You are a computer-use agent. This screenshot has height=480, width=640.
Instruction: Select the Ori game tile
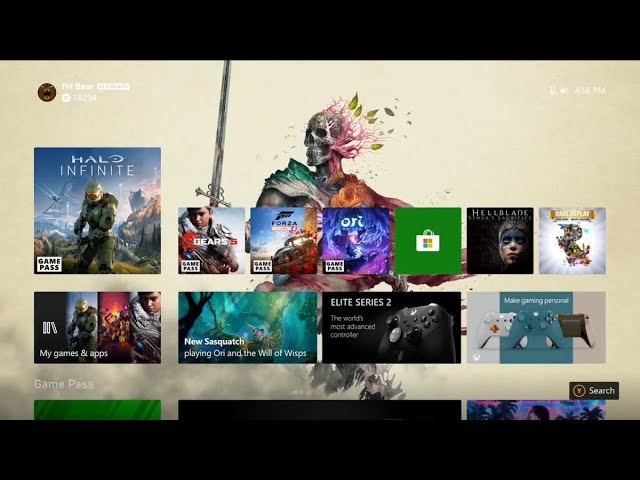pos(356,240)
